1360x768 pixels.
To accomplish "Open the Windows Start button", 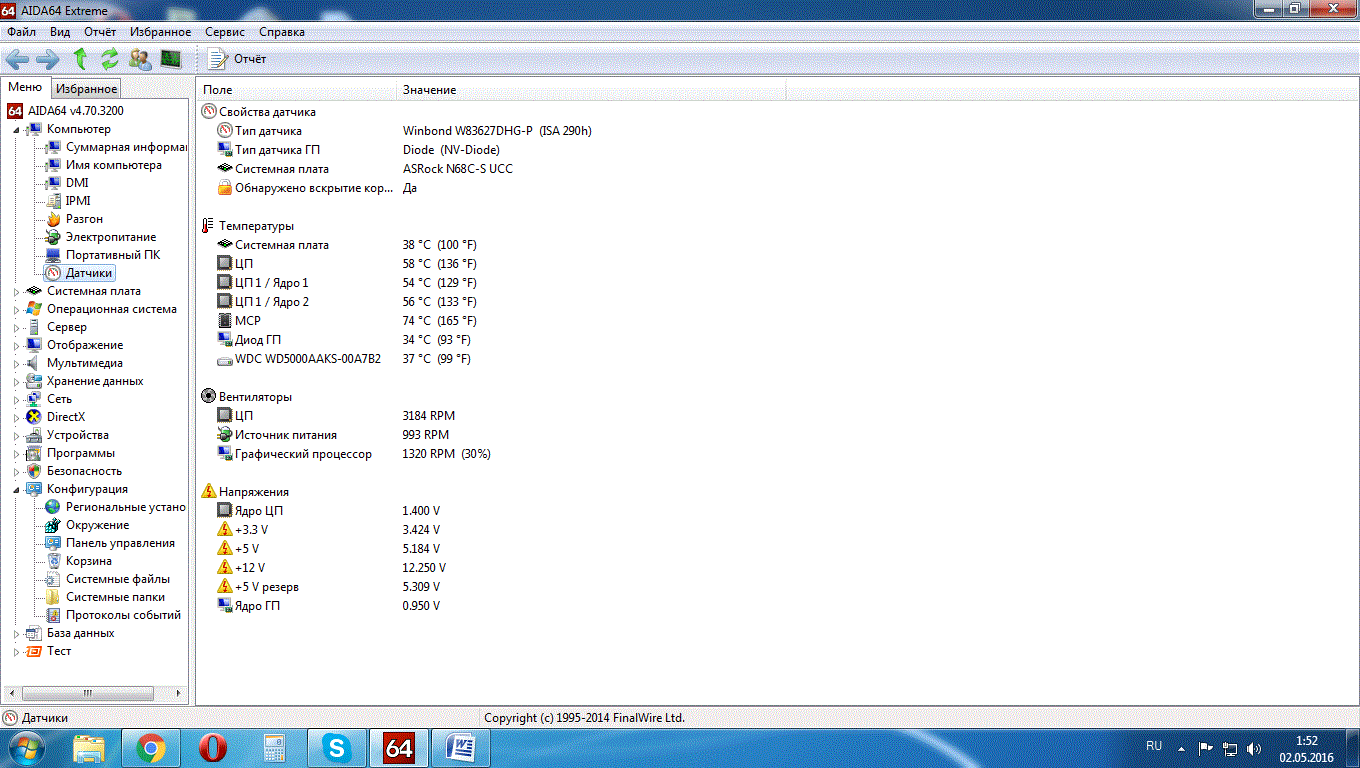I will 27,747.
